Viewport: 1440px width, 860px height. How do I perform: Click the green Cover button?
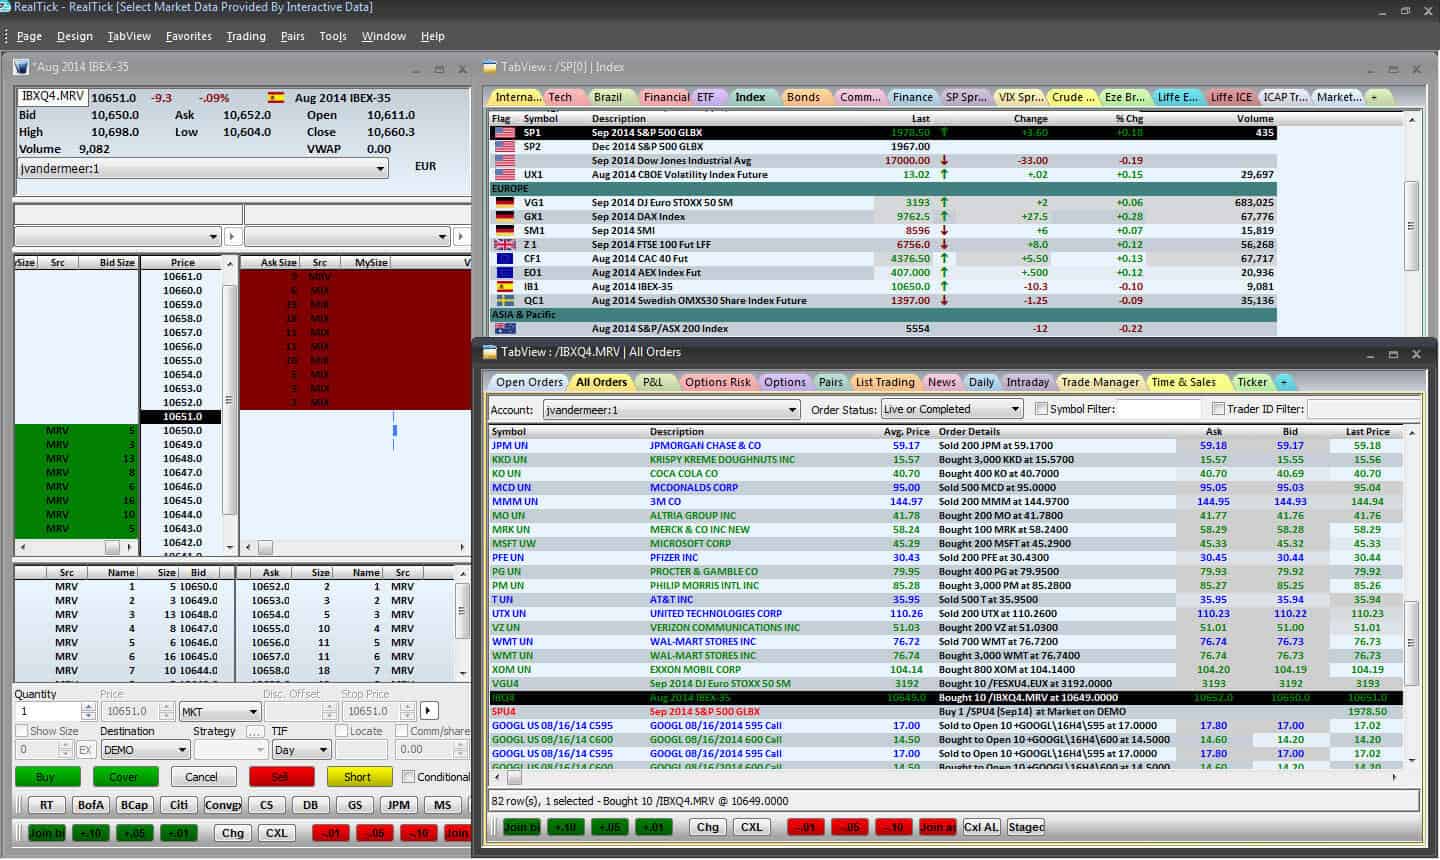point(124,776)
